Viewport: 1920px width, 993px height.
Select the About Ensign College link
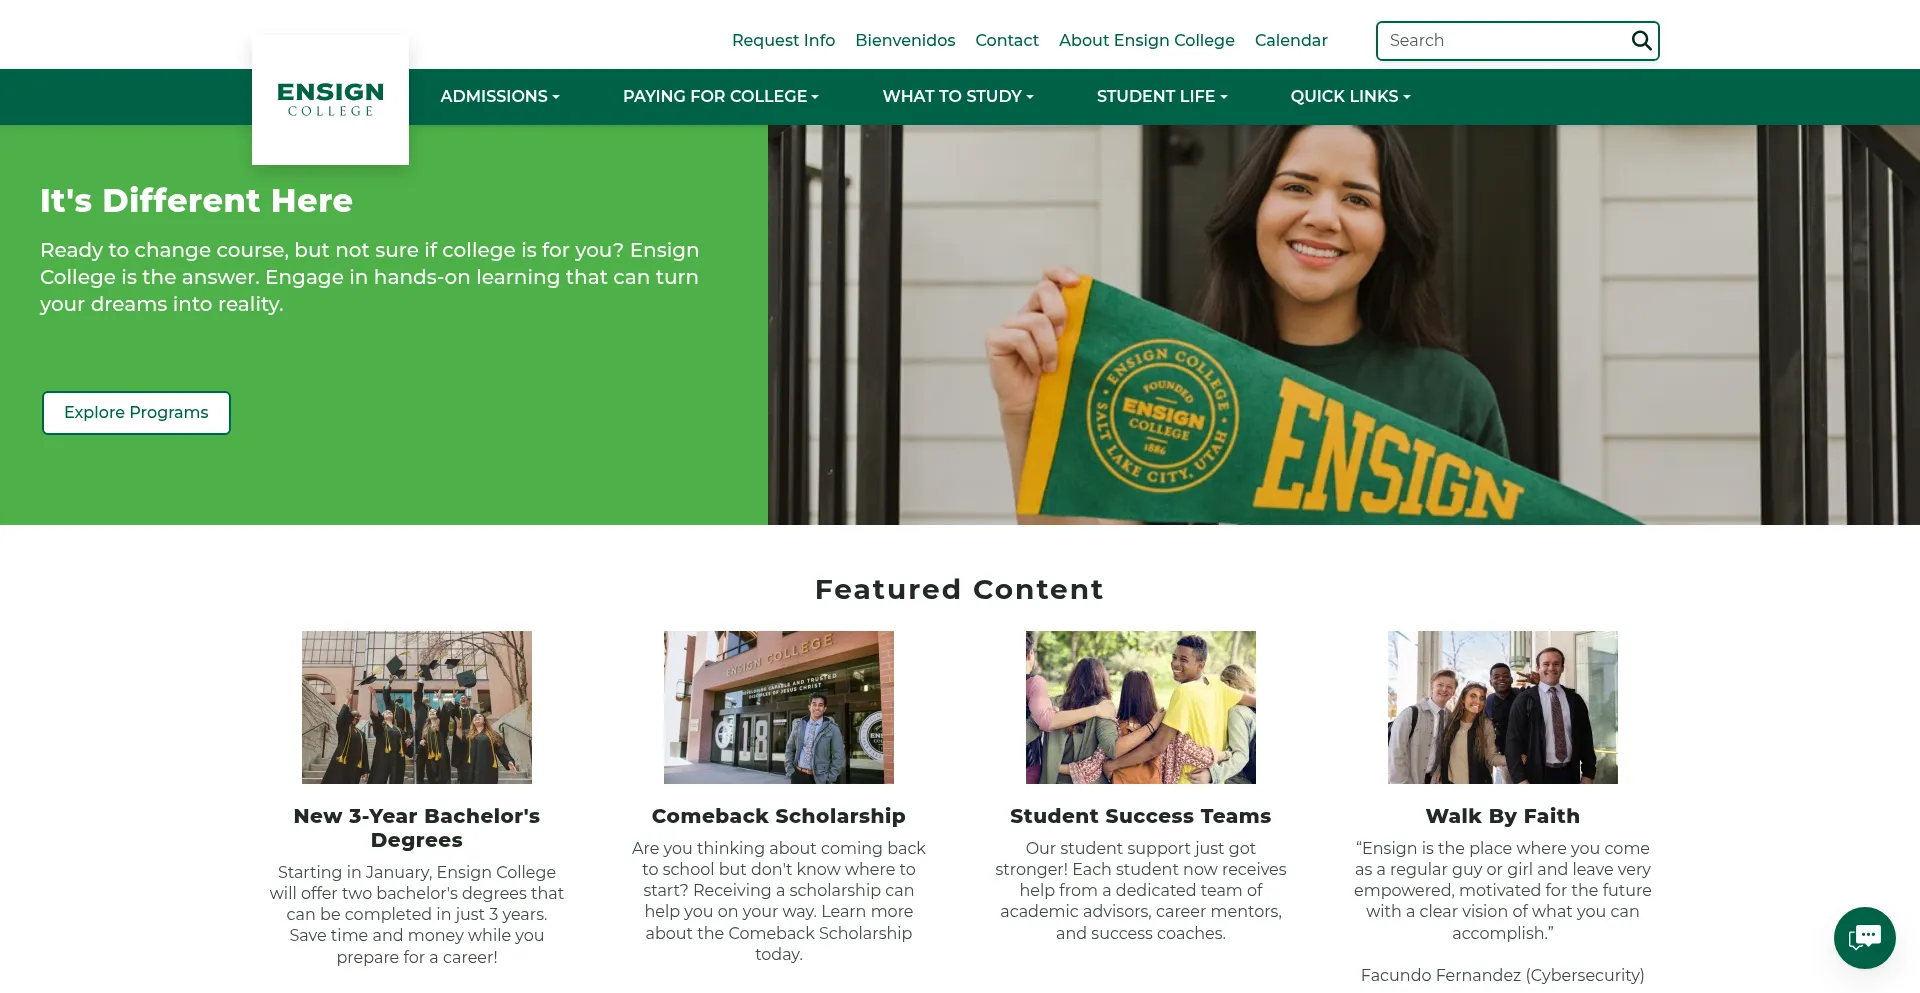pyautogui.click(x=1147, y=41)
